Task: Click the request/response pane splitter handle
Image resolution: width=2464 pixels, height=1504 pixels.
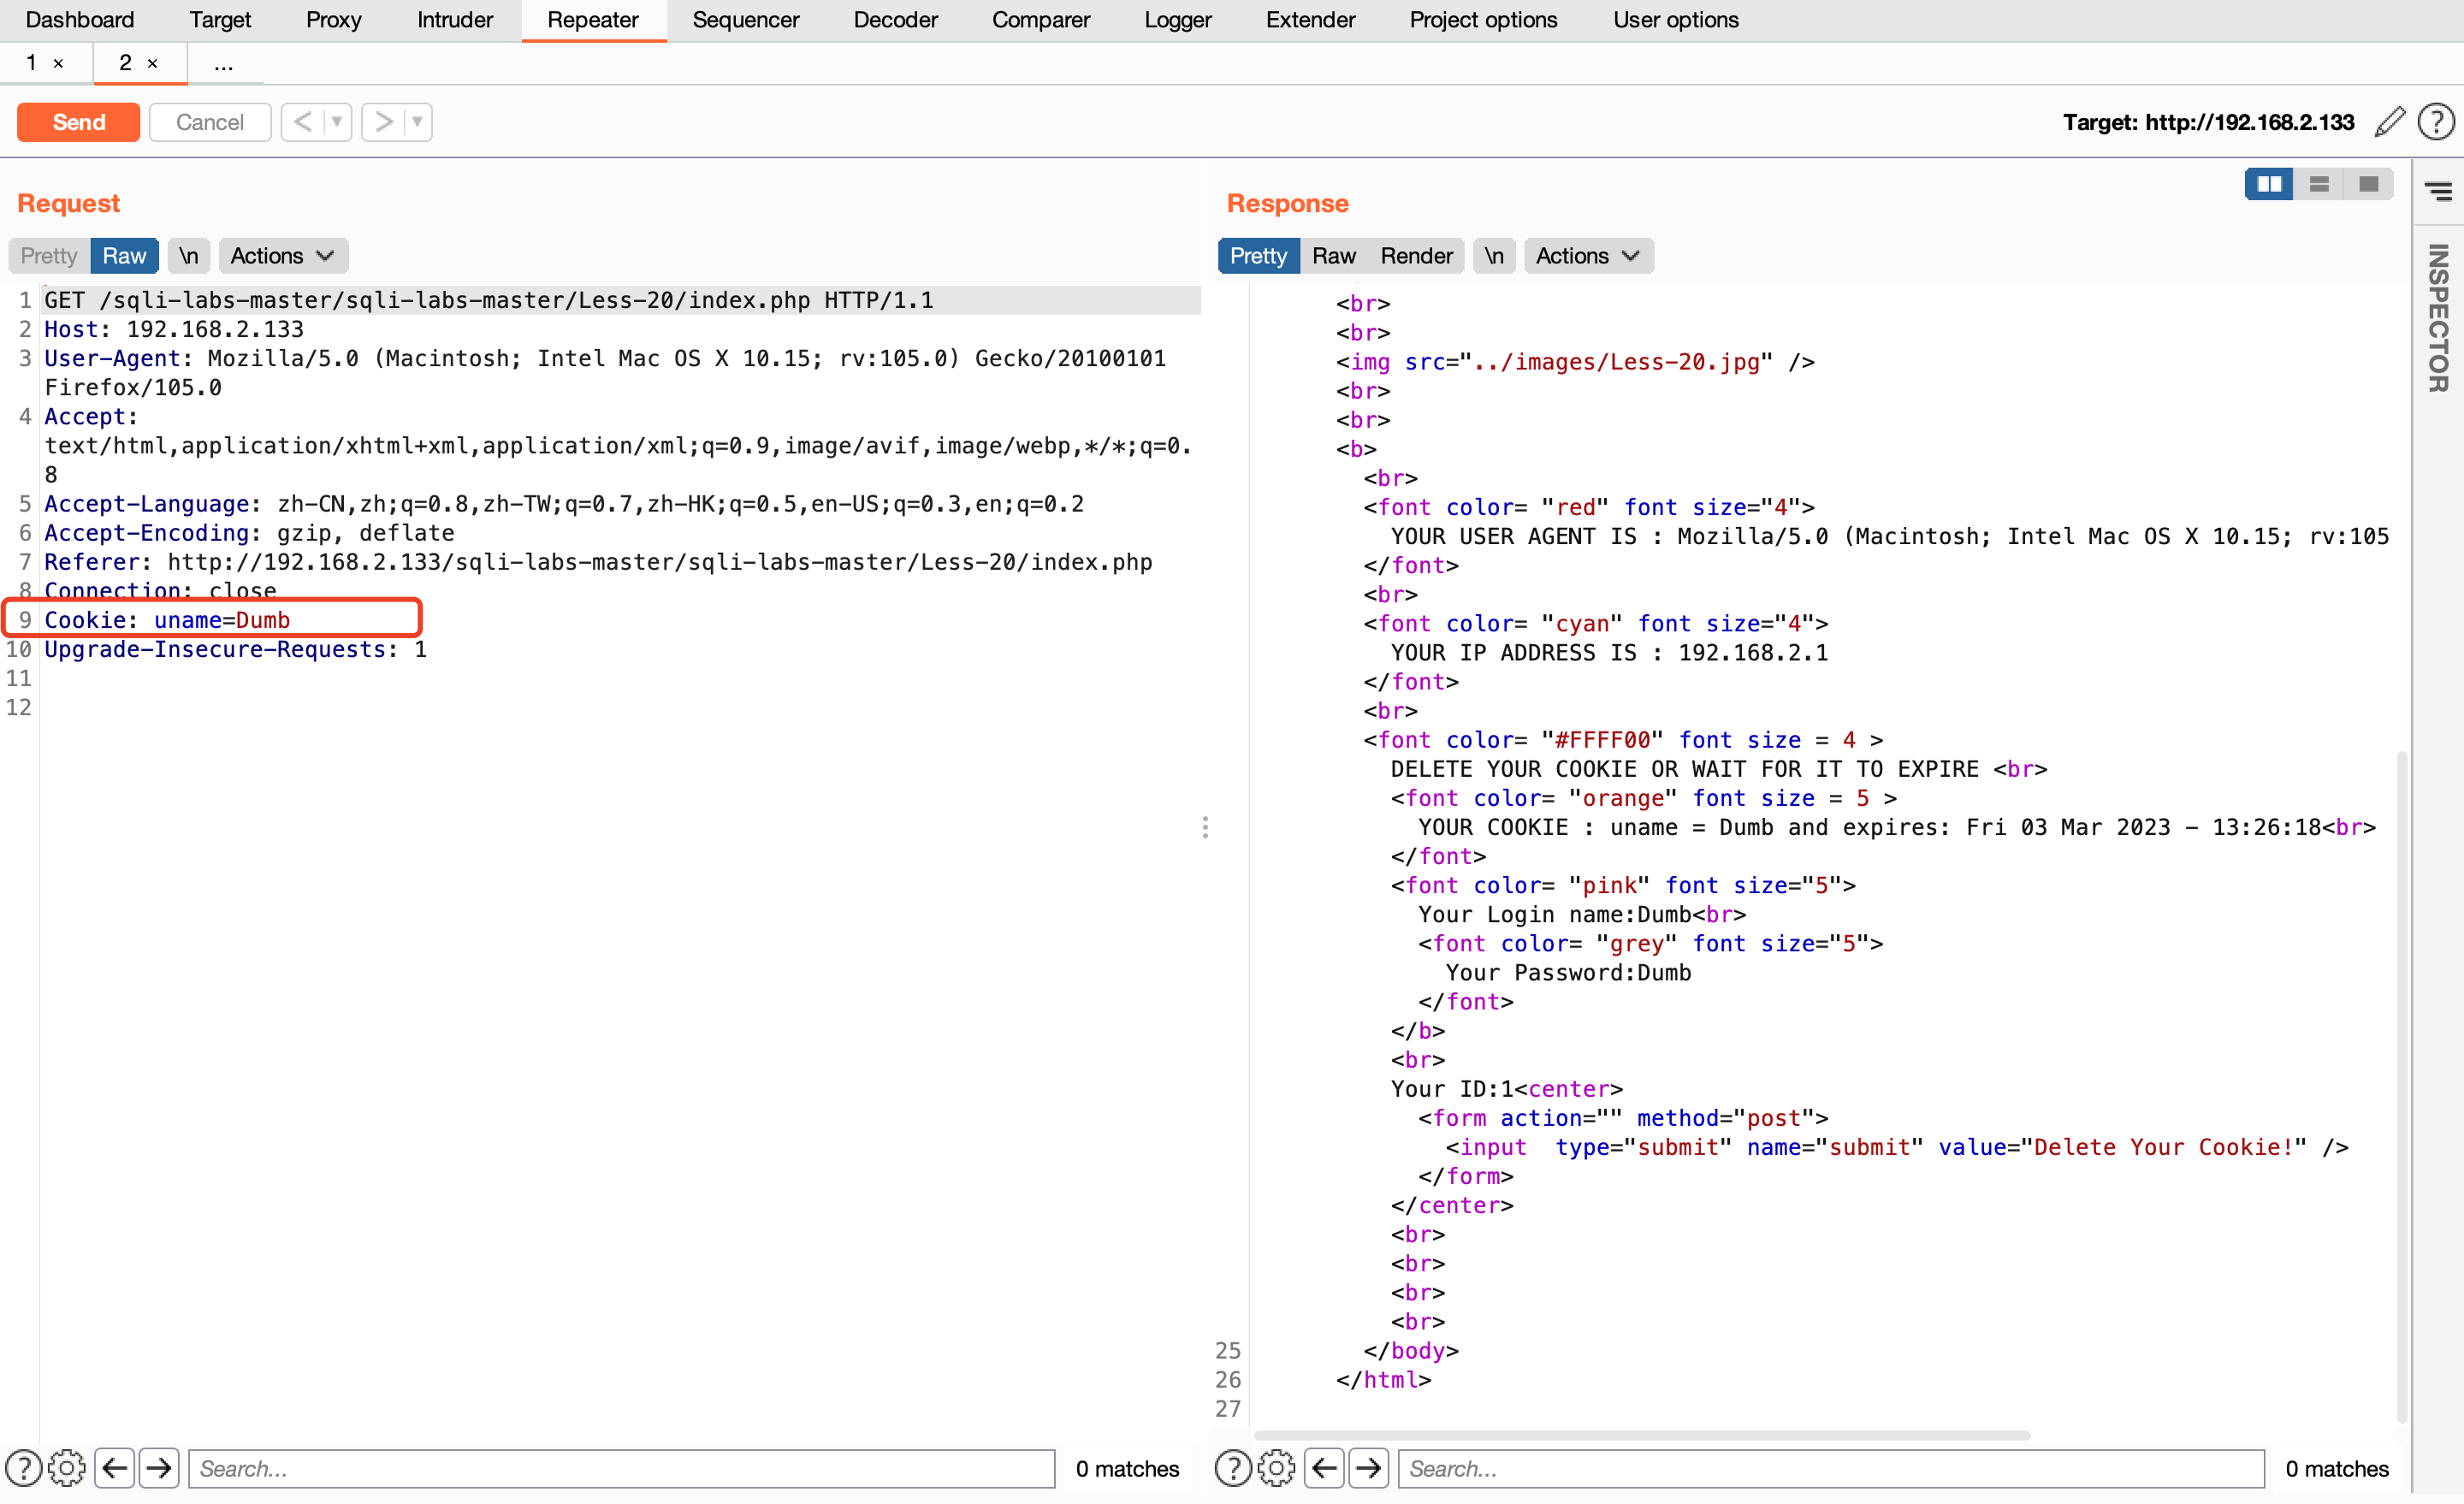Action: tap(1205, 827)
